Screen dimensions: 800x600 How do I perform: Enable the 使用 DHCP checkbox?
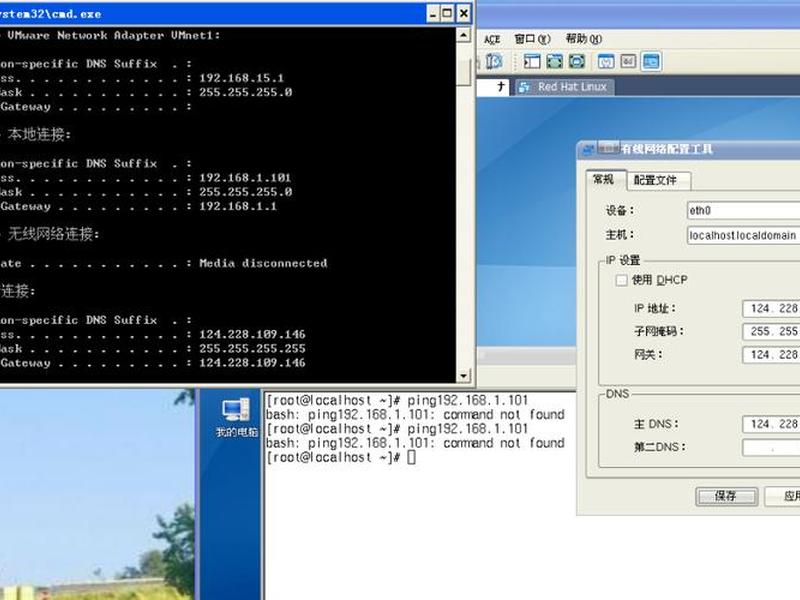click(621, 280)
